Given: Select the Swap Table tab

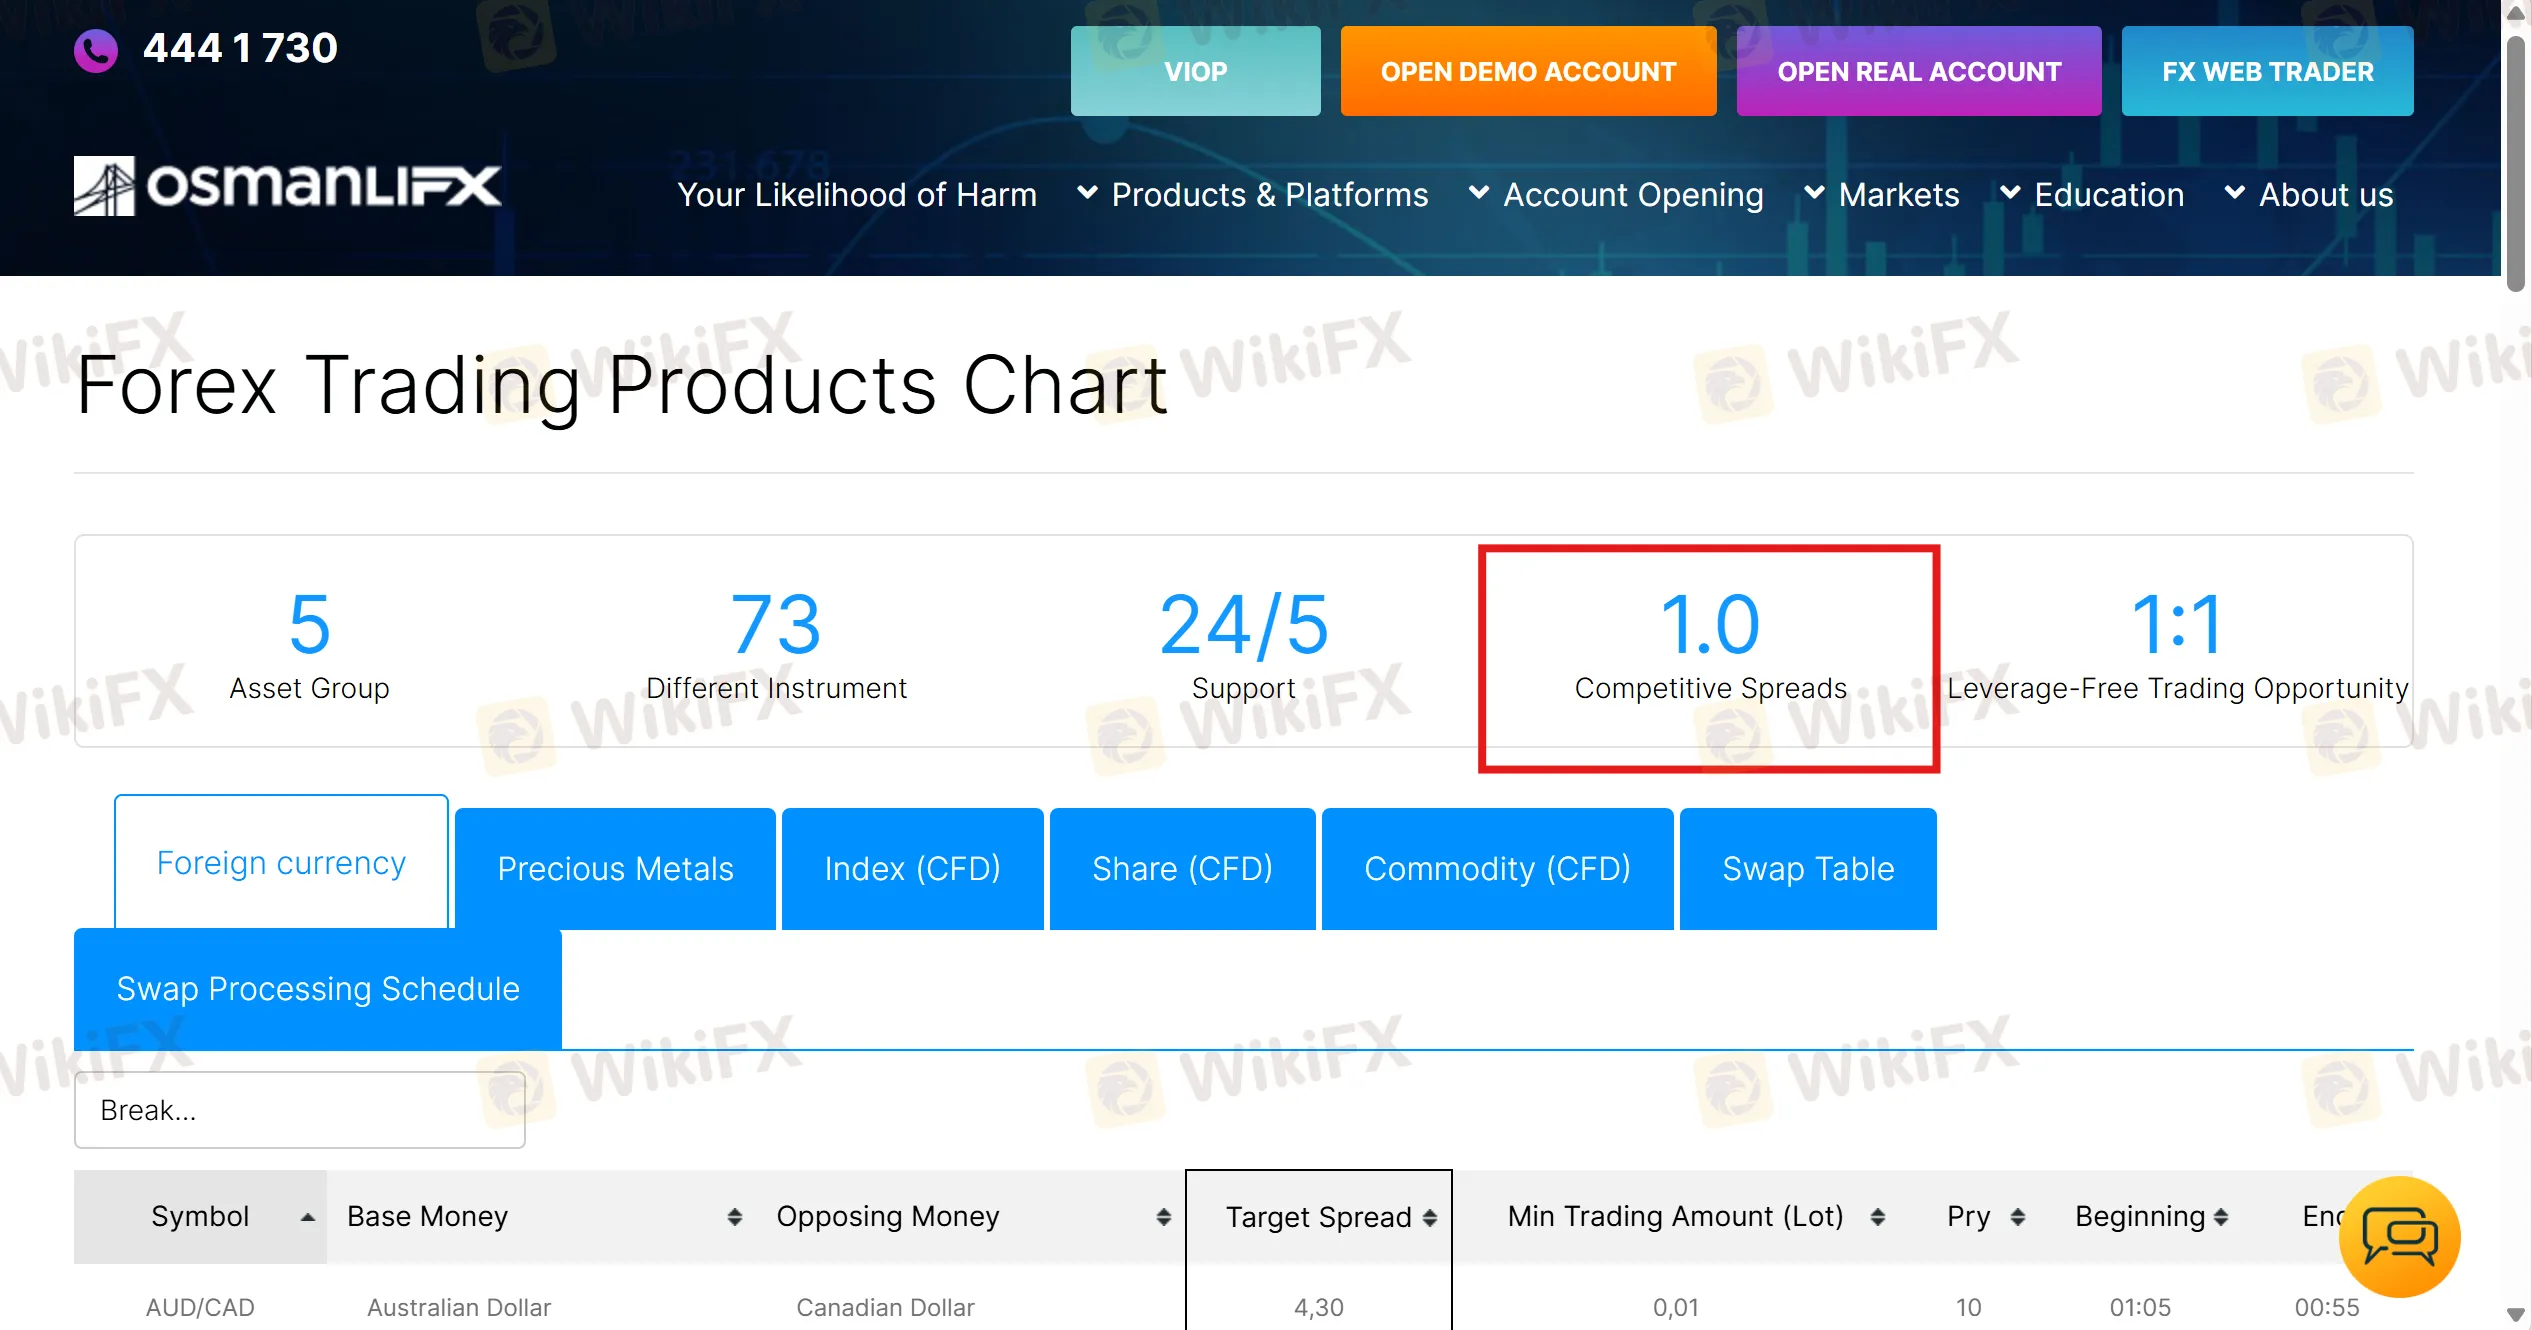Looking at the screenshot, I should pyautogui.click(x=1808, y=868).
